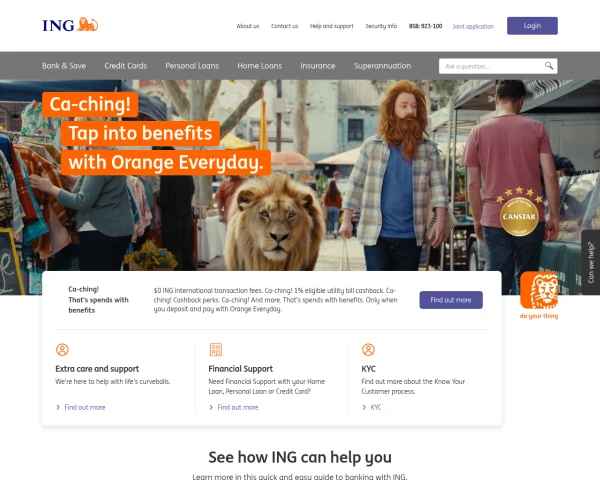This screenshot has width=600, height=480.
Task: Open the Insurance navigation item
Action: click(x=318, y=66)
